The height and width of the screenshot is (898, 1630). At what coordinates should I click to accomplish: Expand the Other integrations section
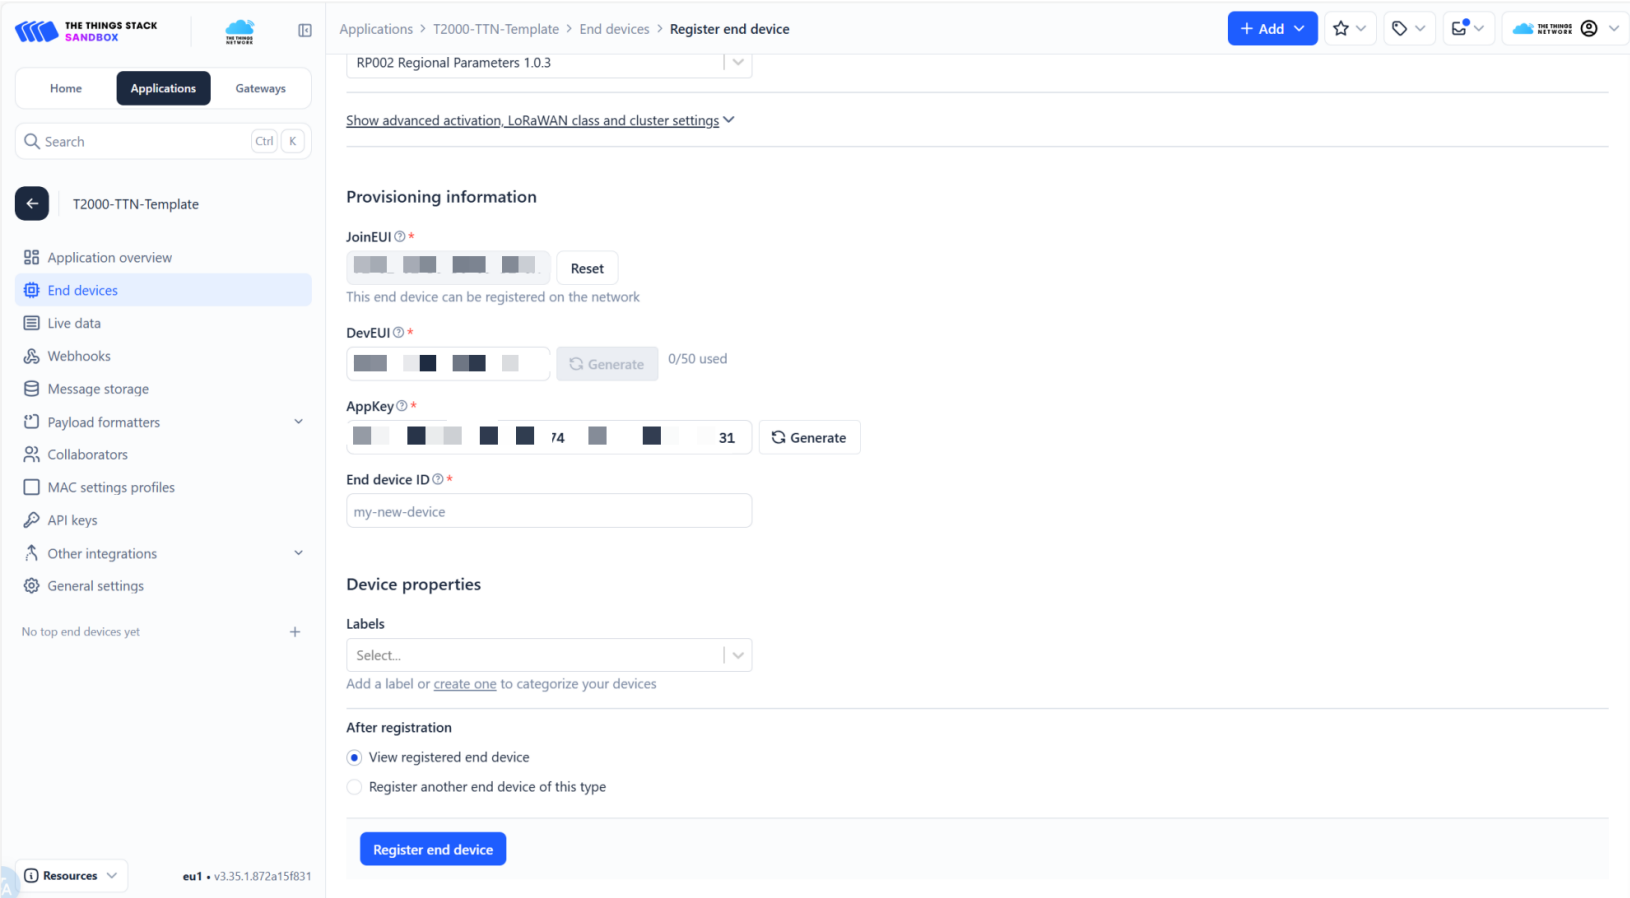point(298,553)
